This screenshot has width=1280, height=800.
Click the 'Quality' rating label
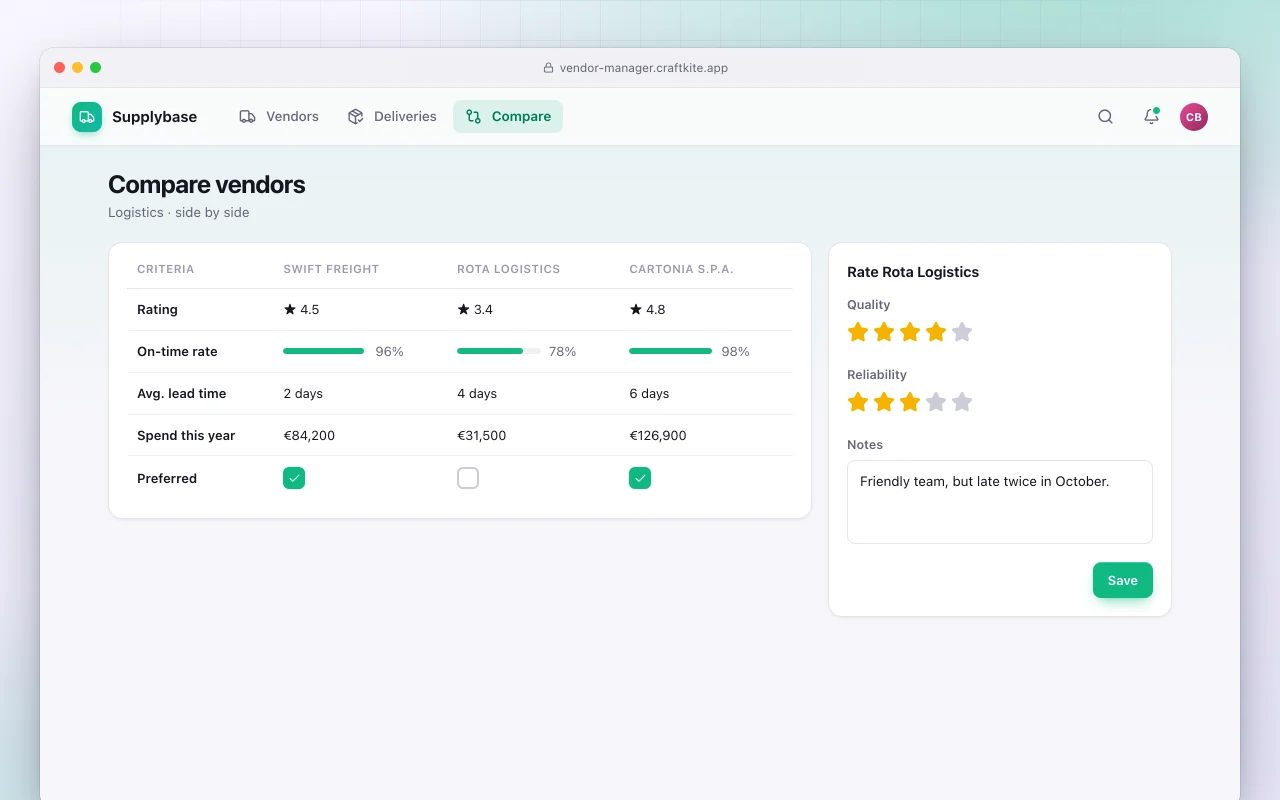point(869,305)
